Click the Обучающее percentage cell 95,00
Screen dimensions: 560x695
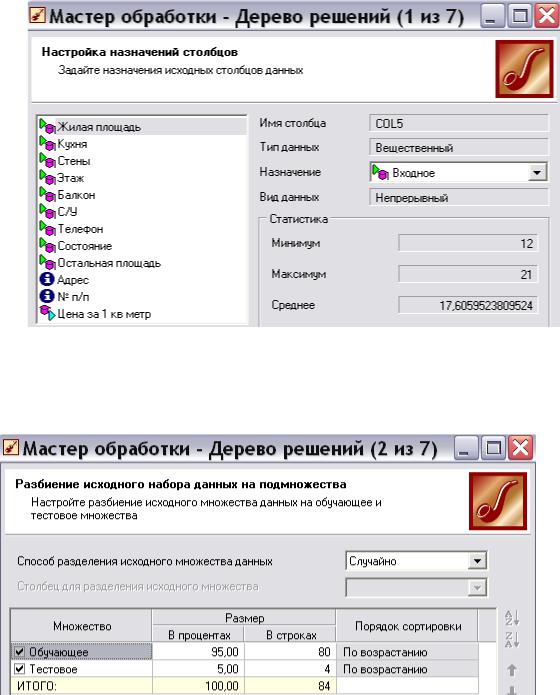tap(198, 652)
